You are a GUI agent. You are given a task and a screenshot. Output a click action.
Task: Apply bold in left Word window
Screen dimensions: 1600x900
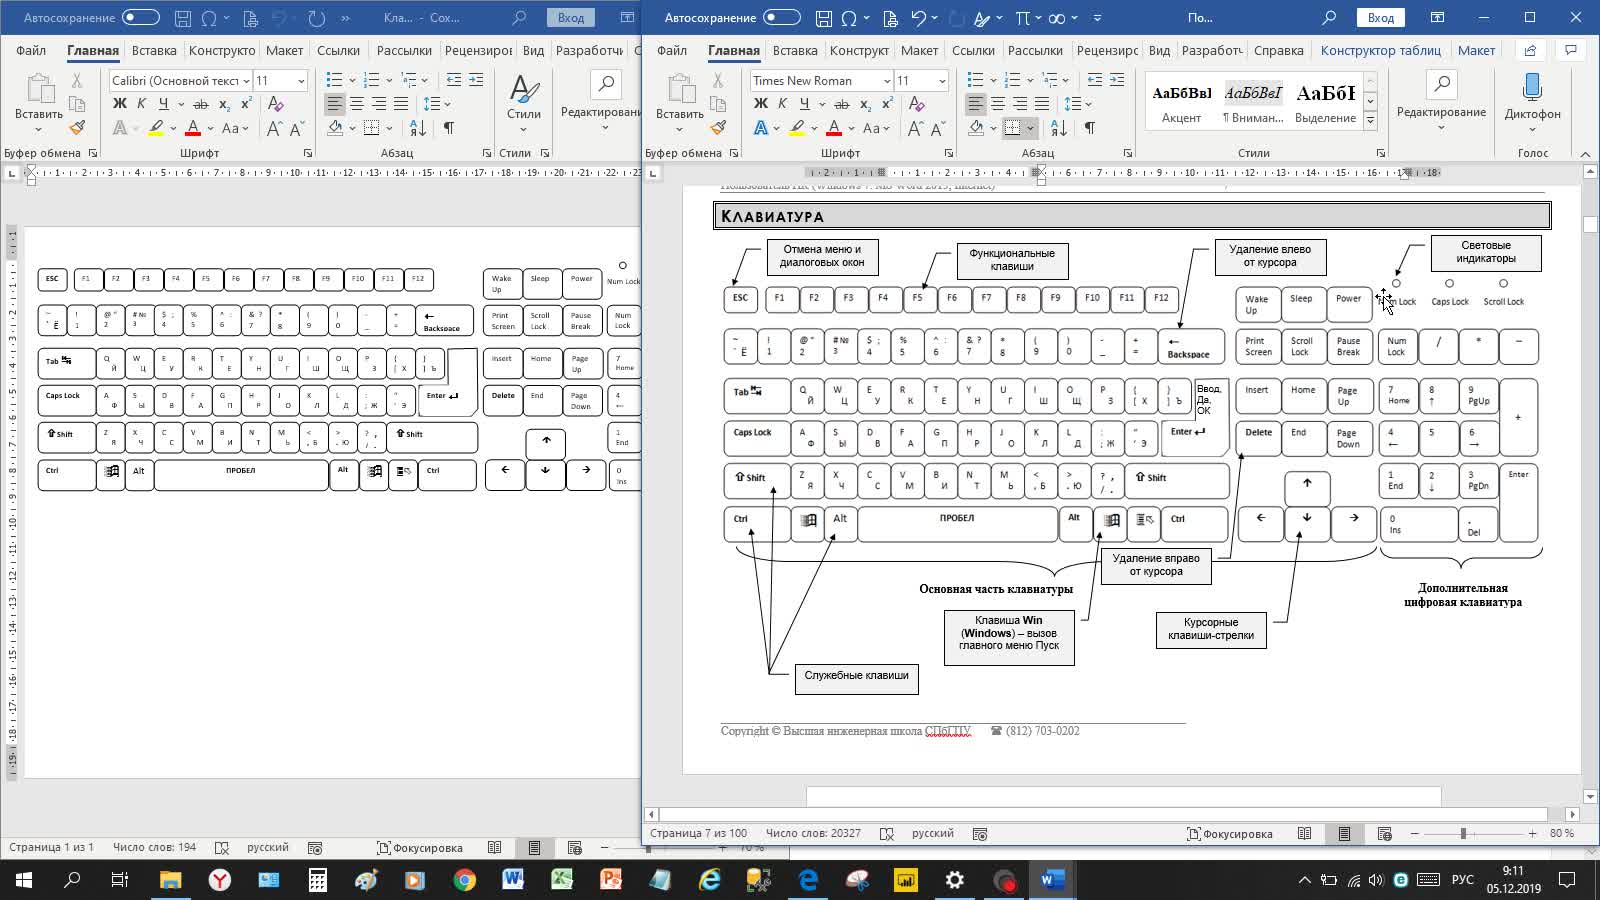(120, 103)
